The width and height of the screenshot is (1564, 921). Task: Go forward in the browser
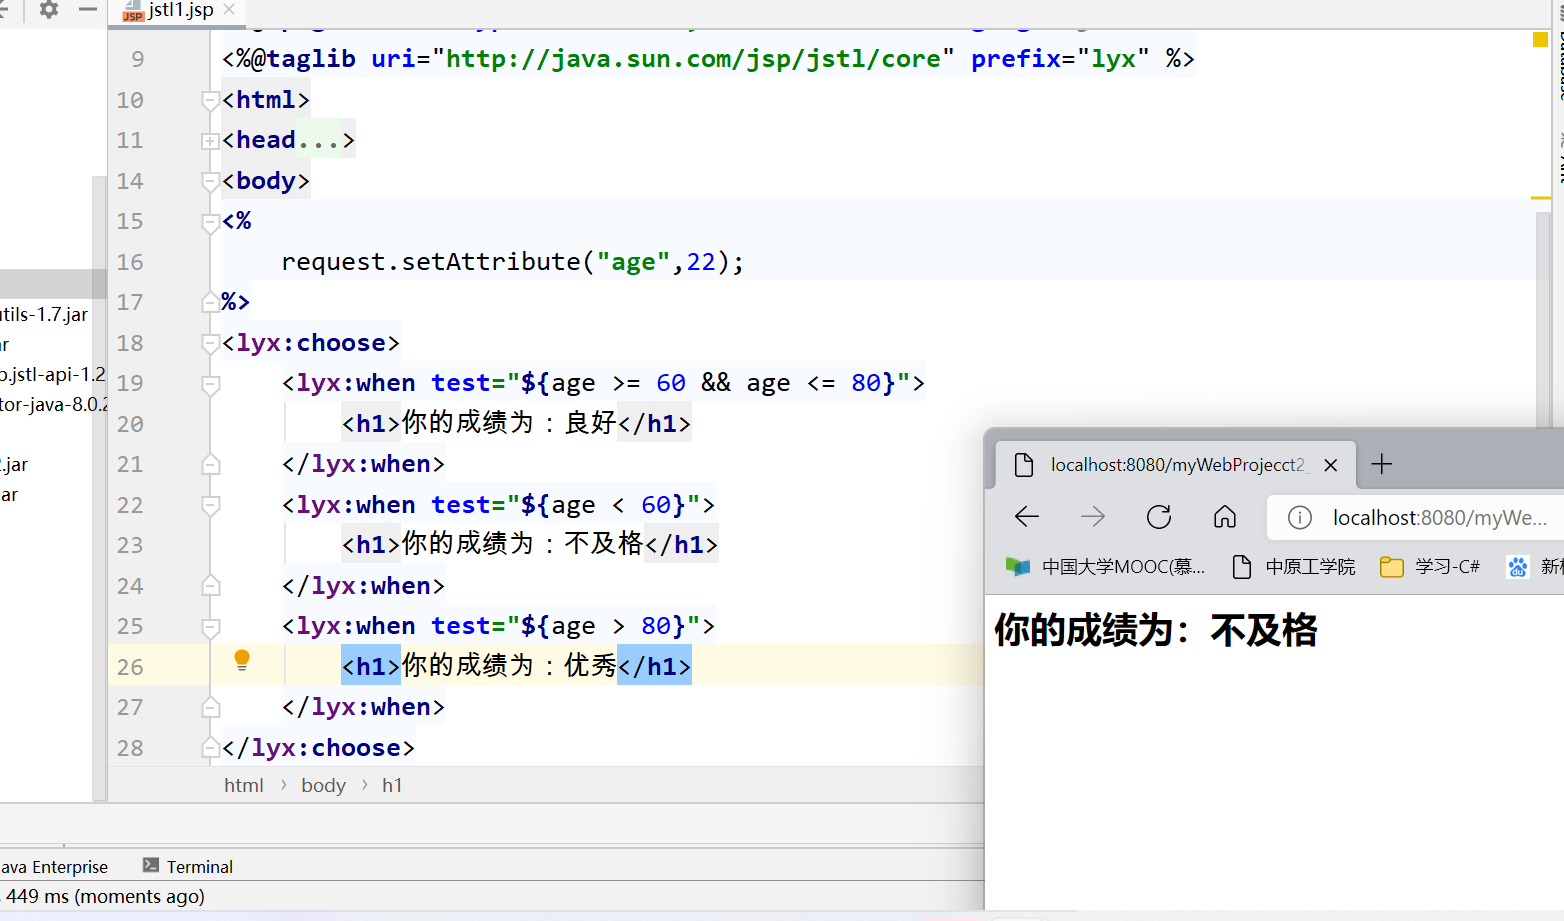(1093, 517)
